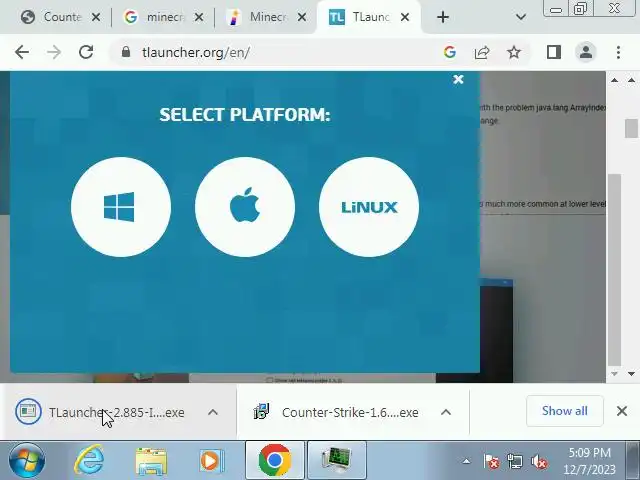Open the tab search dropdown
This screenshot has height=480, width=640.
click(520, 17)
